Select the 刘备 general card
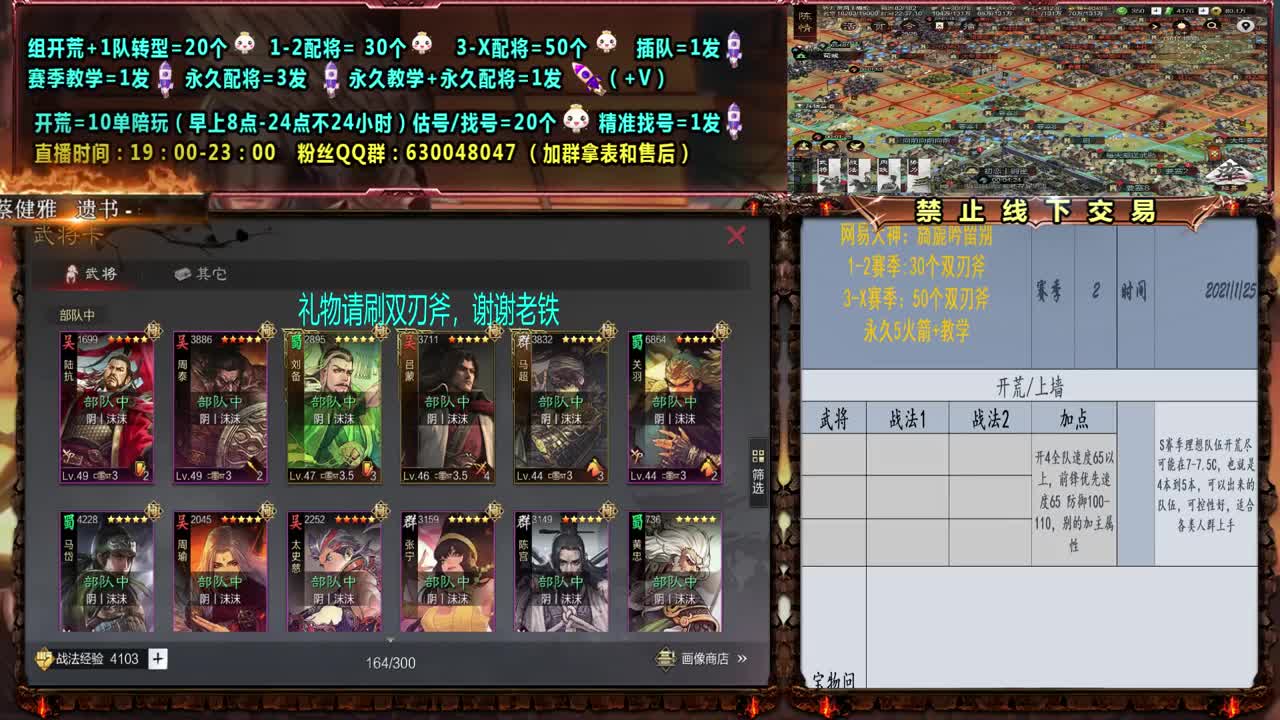Image resolution: width=1280 pixels, height=720 pixels. click(334, 407)
